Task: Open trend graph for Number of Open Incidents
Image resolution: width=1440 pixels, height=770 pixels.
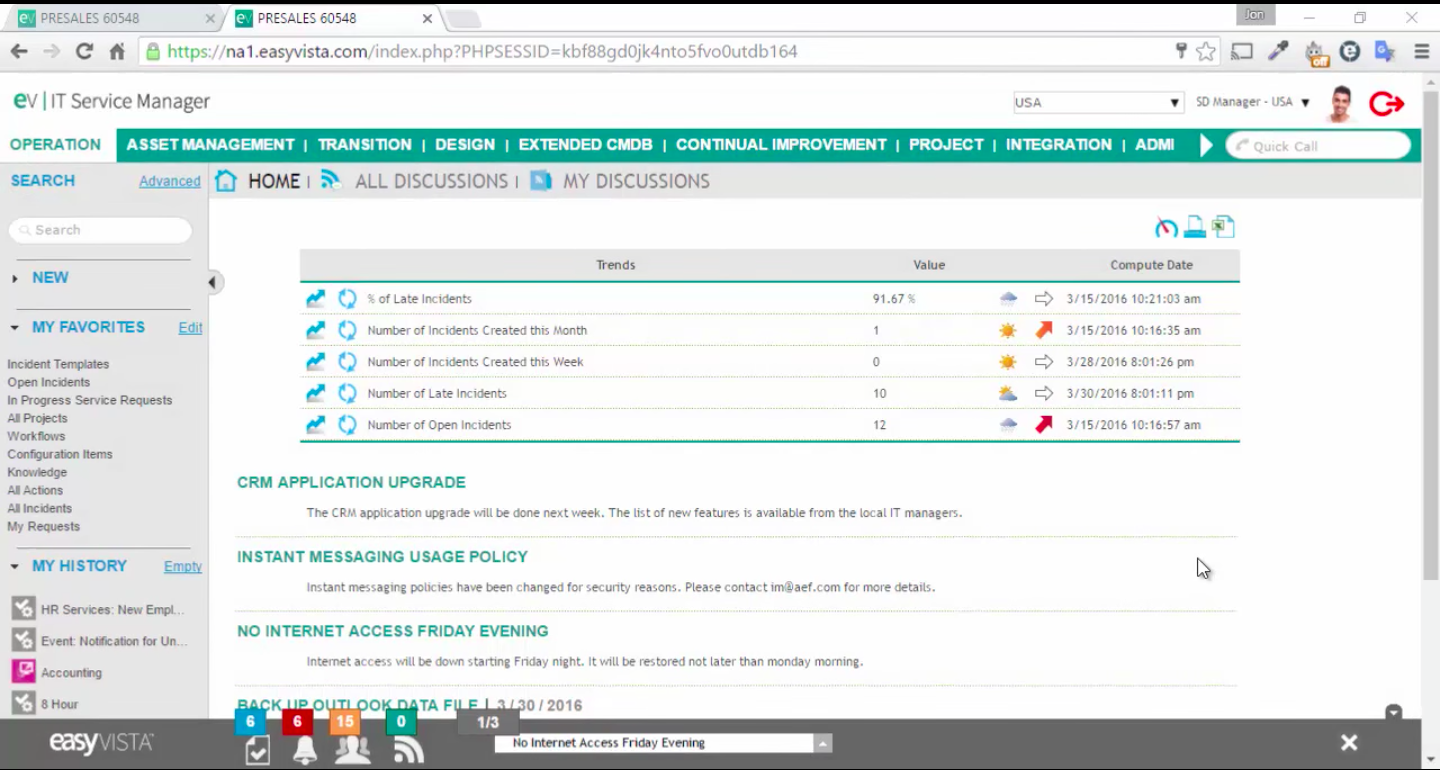Action: [314, 424]
